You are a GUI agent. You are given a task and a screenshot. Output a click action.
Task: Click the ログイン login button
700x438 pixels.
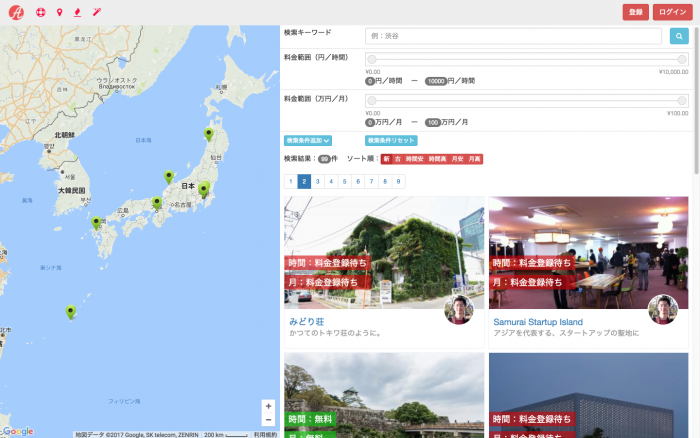pos(672,12)
